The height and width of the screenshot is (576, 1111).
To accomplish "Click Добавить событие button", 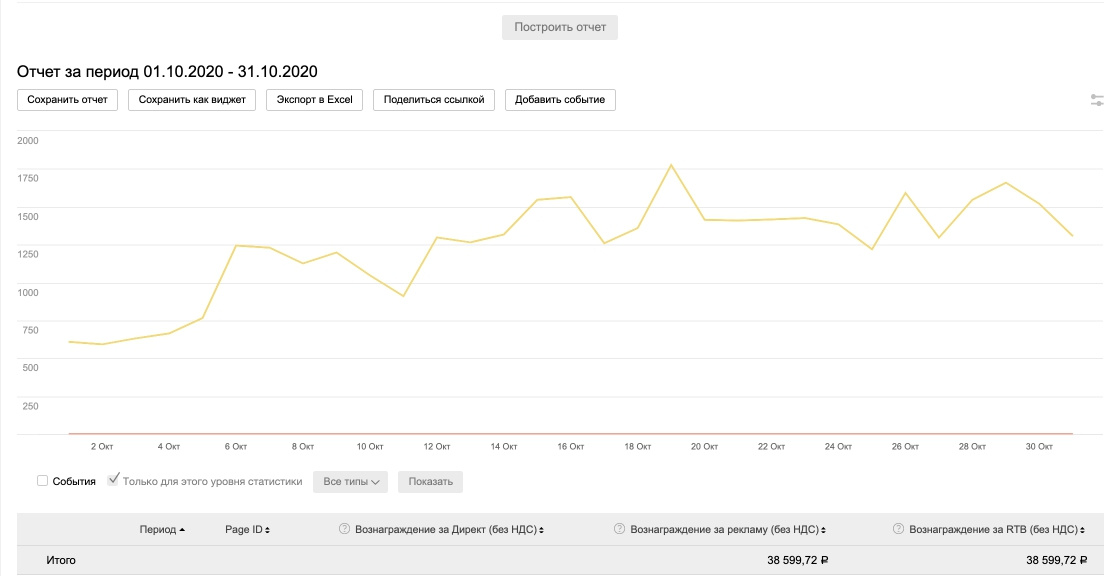I will 560,100.
